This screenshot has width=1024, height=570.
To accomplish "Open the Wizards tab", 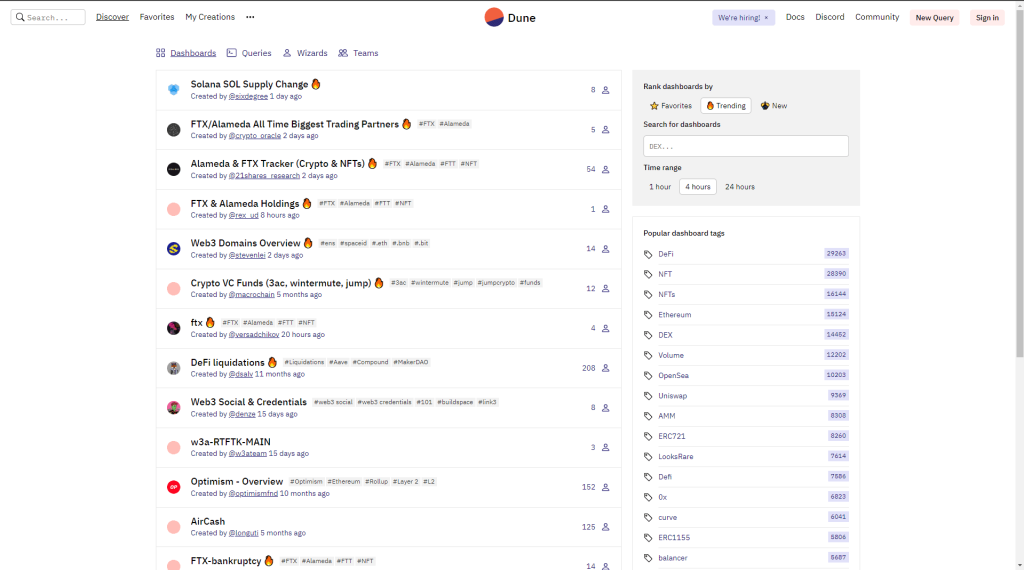I will point(305,53).
